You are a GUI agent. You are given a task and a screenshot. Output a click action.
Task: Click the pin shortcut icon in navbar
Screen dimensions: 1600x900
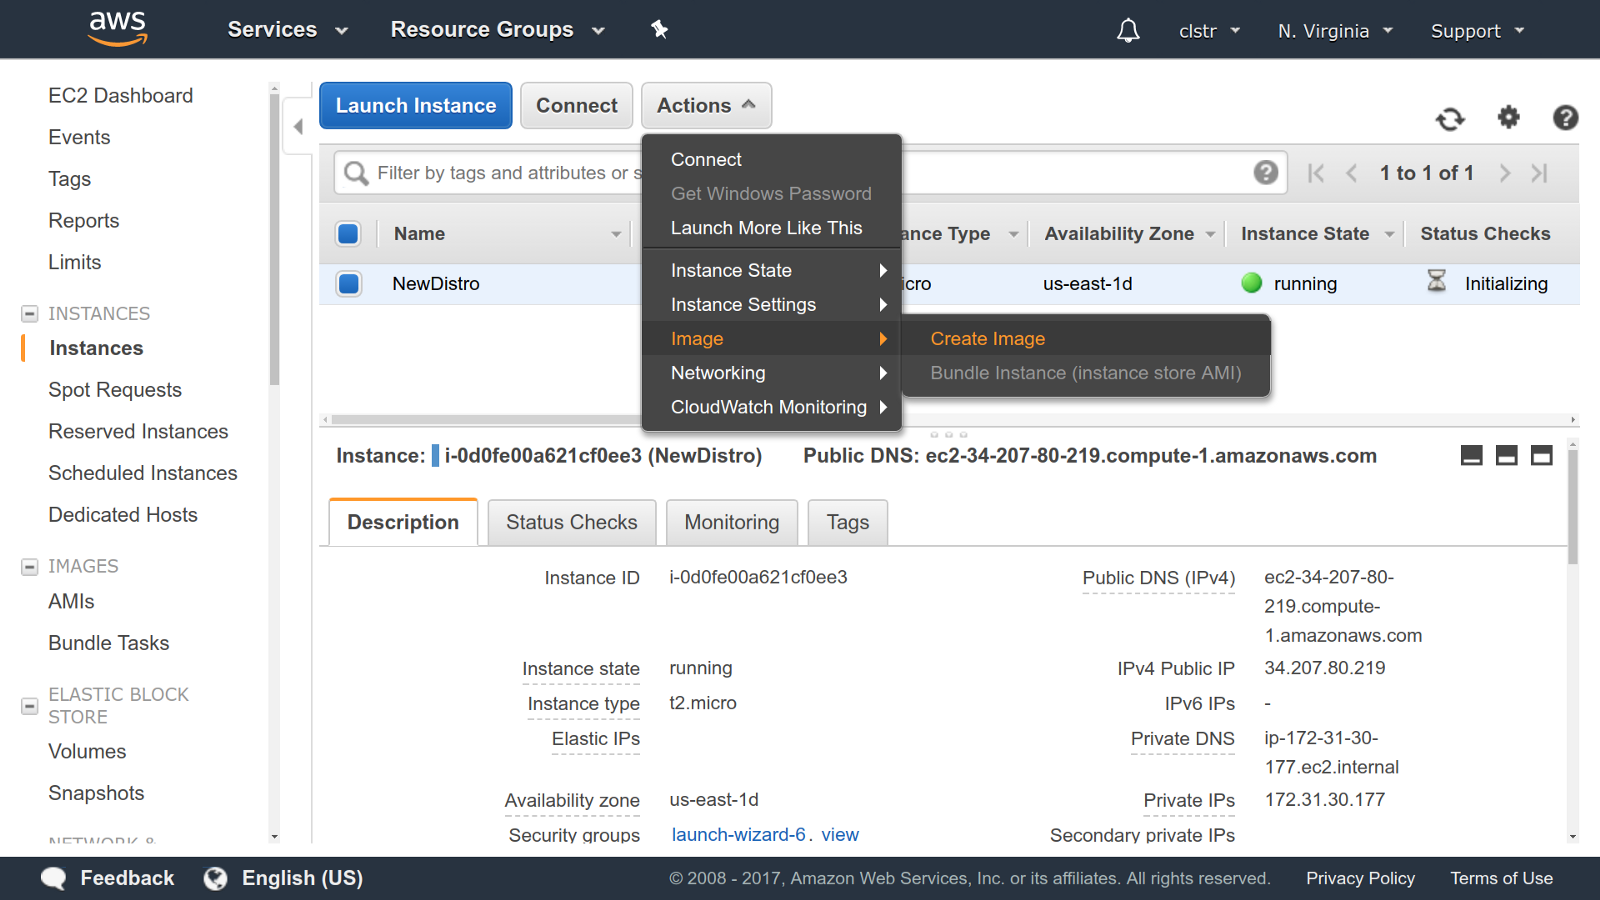pos(659,29)
